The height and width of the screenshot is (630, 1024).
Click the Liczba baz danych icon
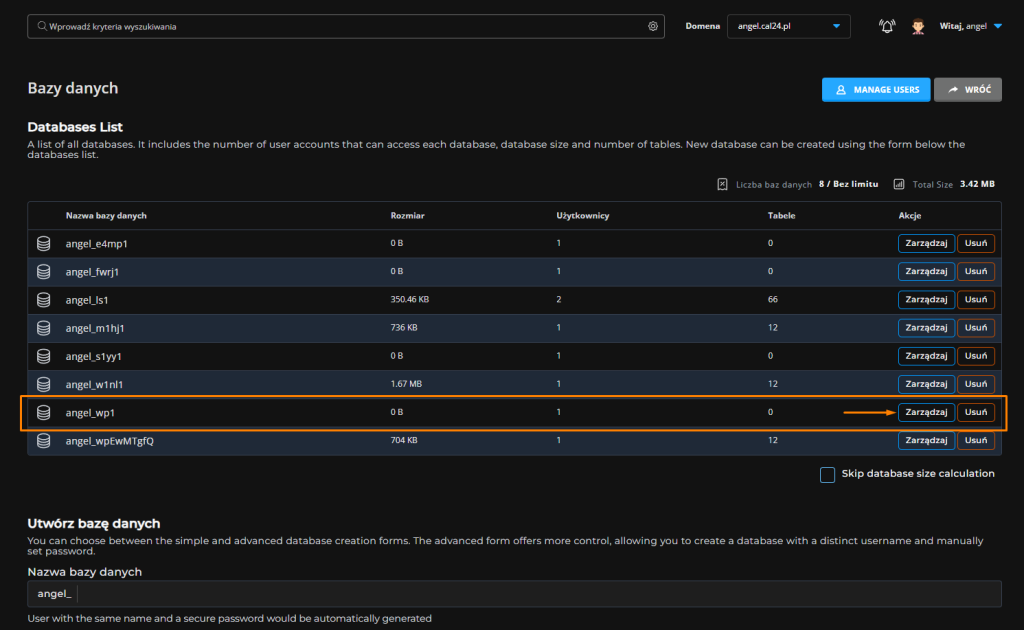(723, 184)
